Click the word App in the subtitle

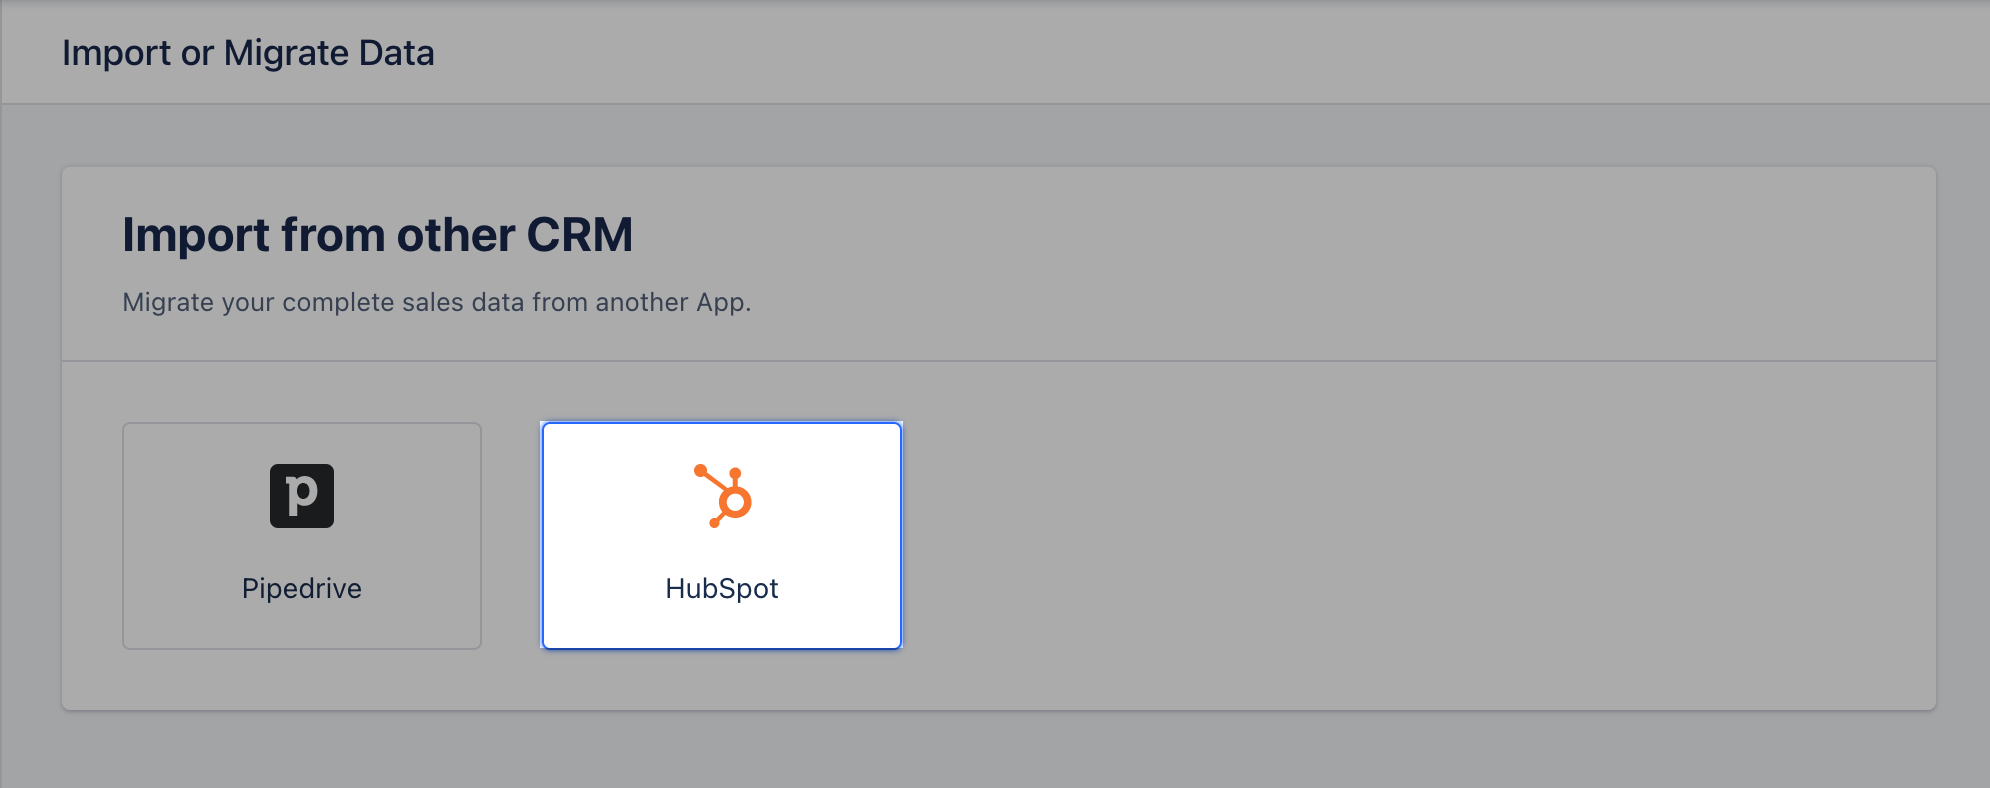click(x=722, y=302)
